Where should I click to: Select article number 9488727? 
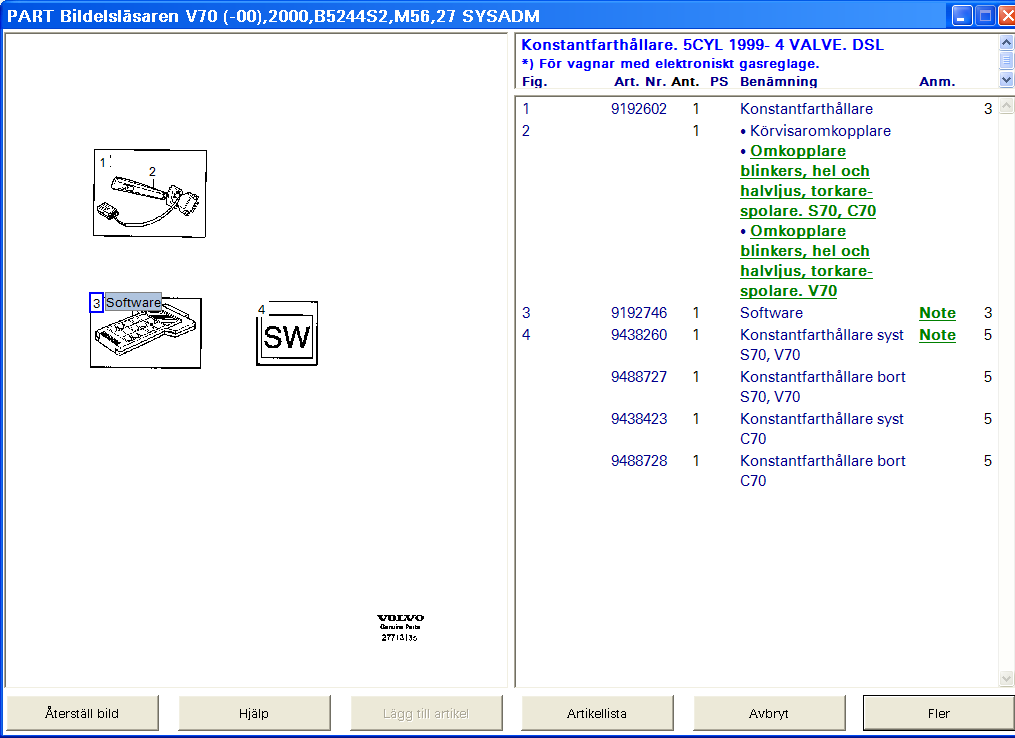[x=639, y=377]
